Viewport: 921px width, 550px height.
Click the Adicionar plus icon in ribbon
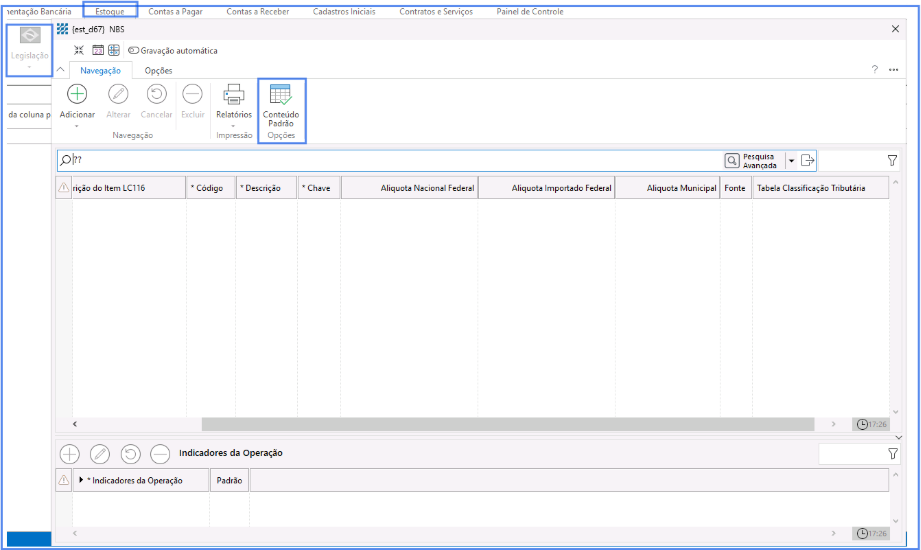[77, 94]
